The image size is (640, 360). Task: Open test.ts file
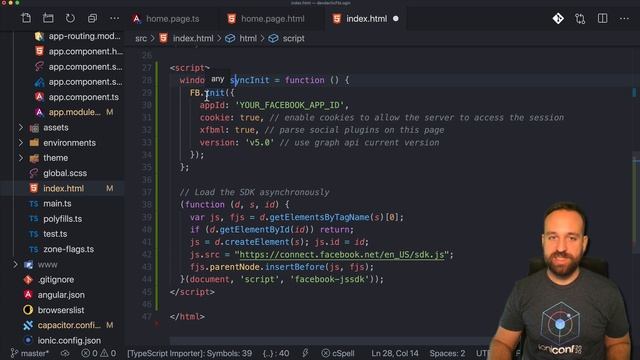pos(55,234)
